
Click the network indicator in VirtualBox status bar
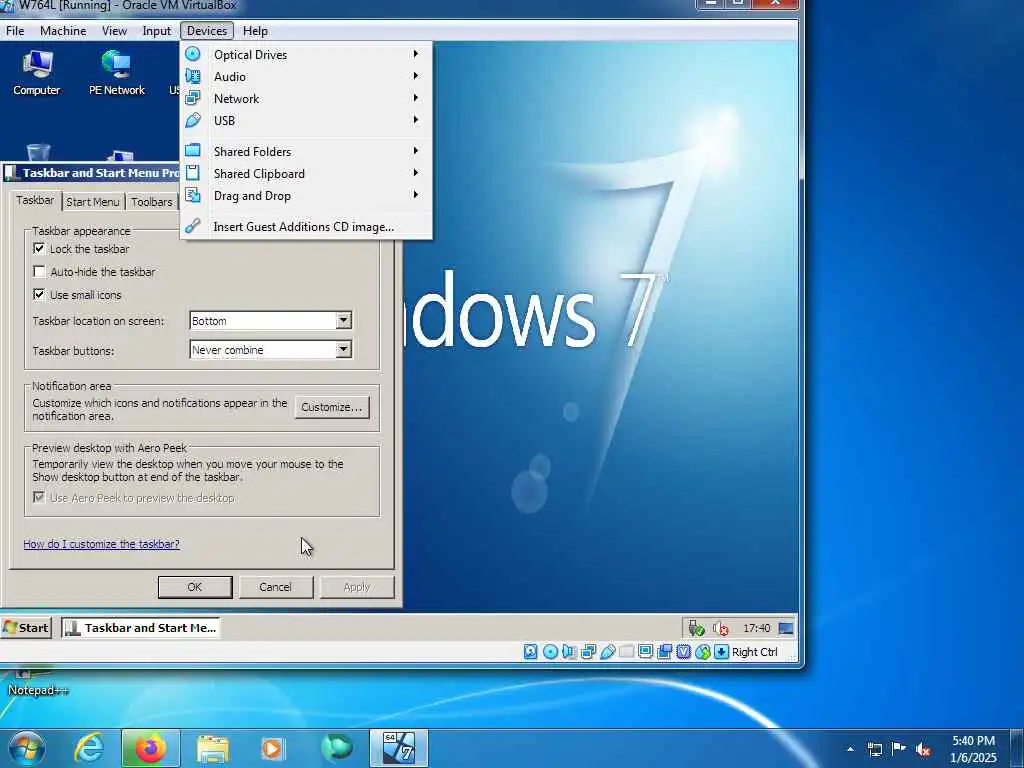(588, 651)
